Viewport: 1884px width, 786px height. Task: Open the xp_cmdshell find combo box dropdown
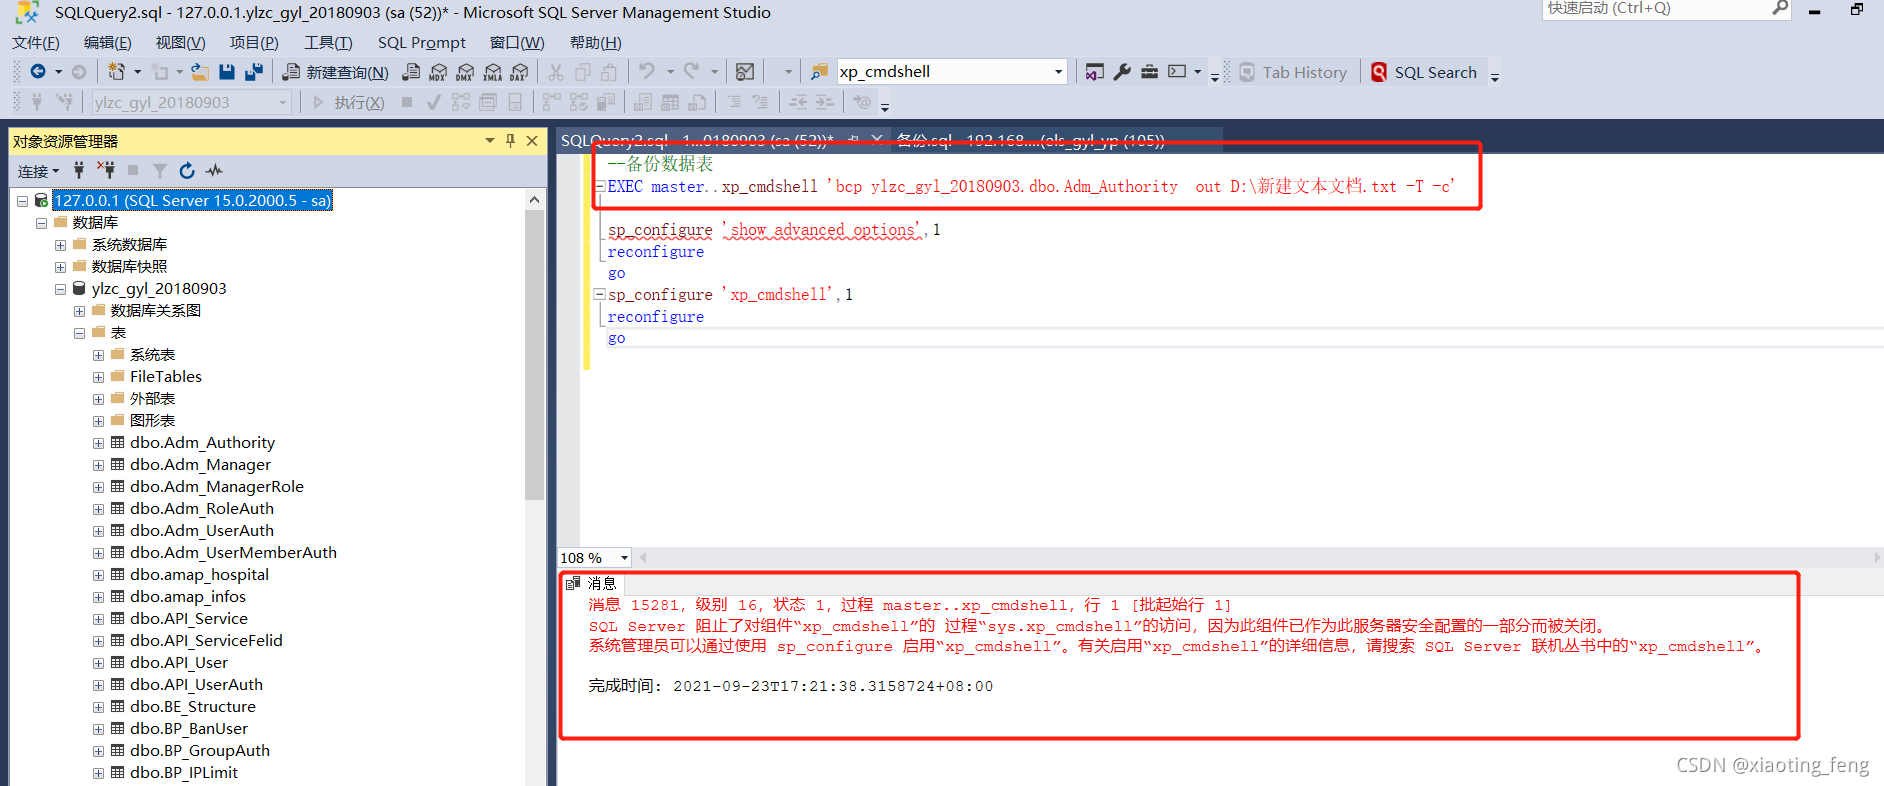point(1058,71)
